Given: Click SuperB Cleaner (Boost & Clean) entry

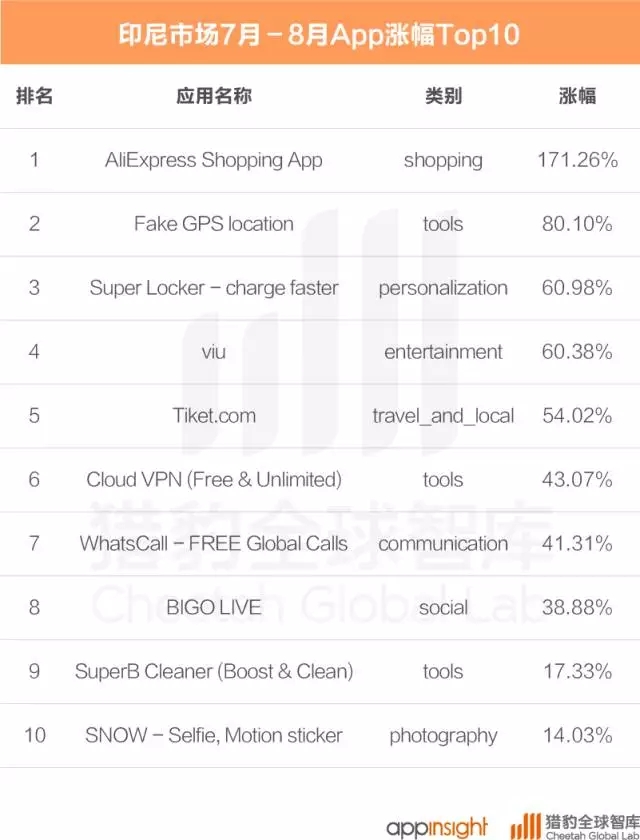Looking at the screenshot, I should (x=214, y=671).
